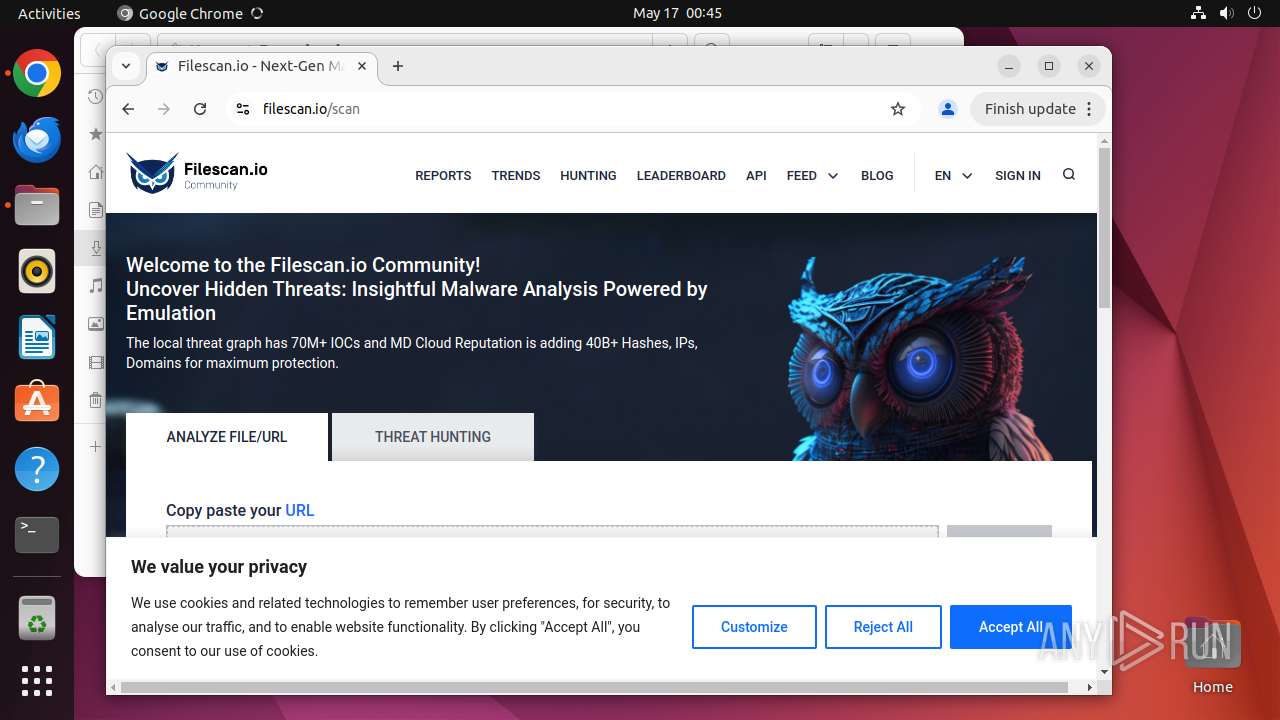
Task: Click the Chrome forward arrow
Action: coord(164,109)
